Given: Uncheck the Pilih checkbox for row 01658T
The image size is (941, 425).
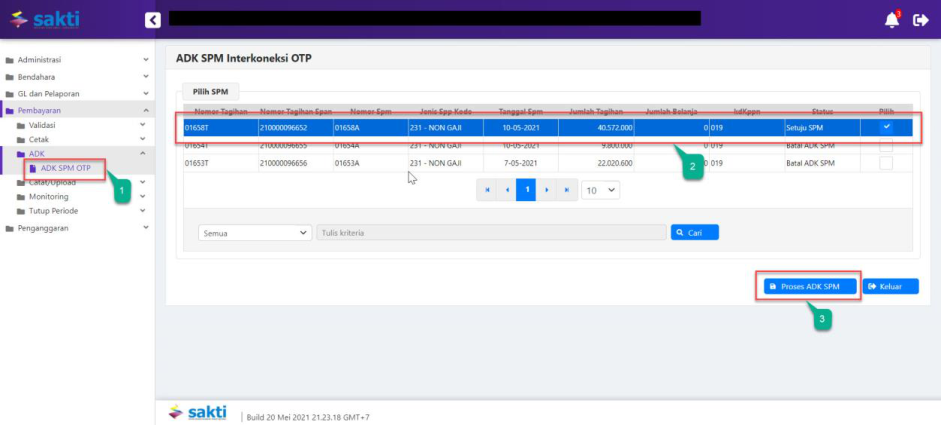Looking at the screenshot, I should pyautogui.click(x=886, y=128).
